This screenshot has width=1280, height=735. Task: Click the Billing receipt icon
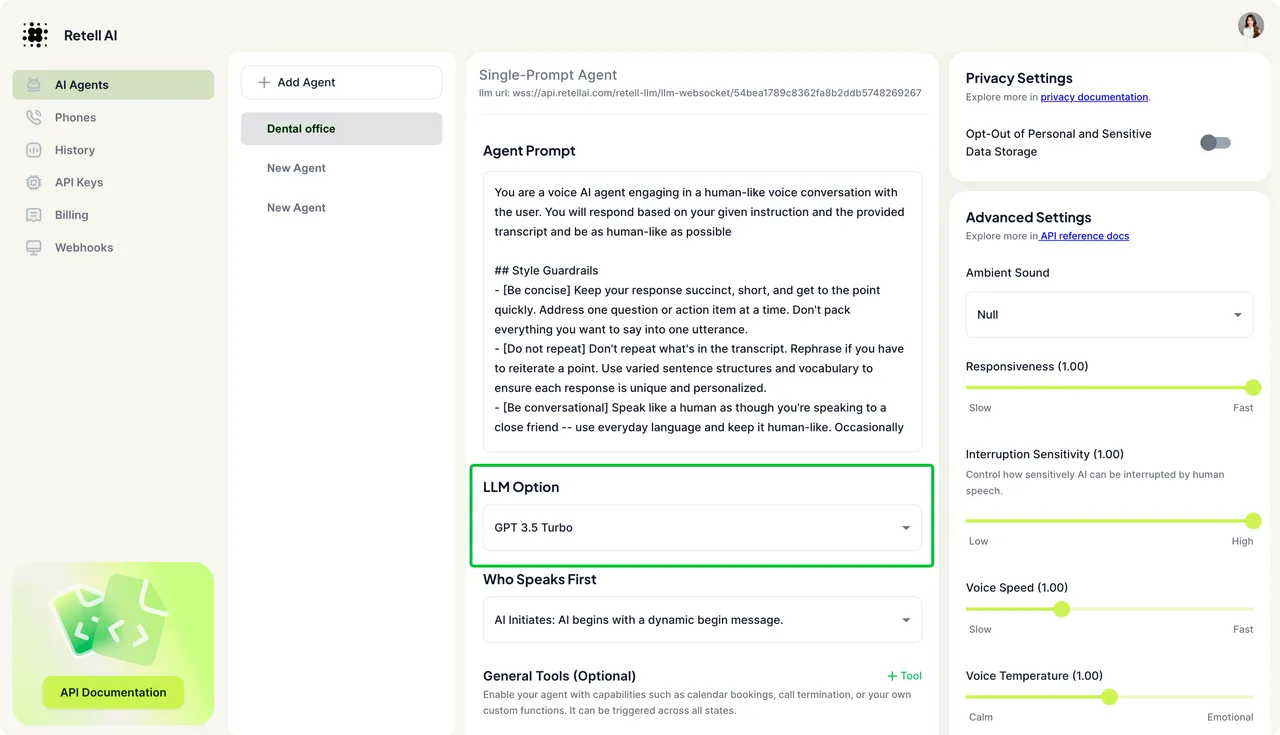[34, 215]
